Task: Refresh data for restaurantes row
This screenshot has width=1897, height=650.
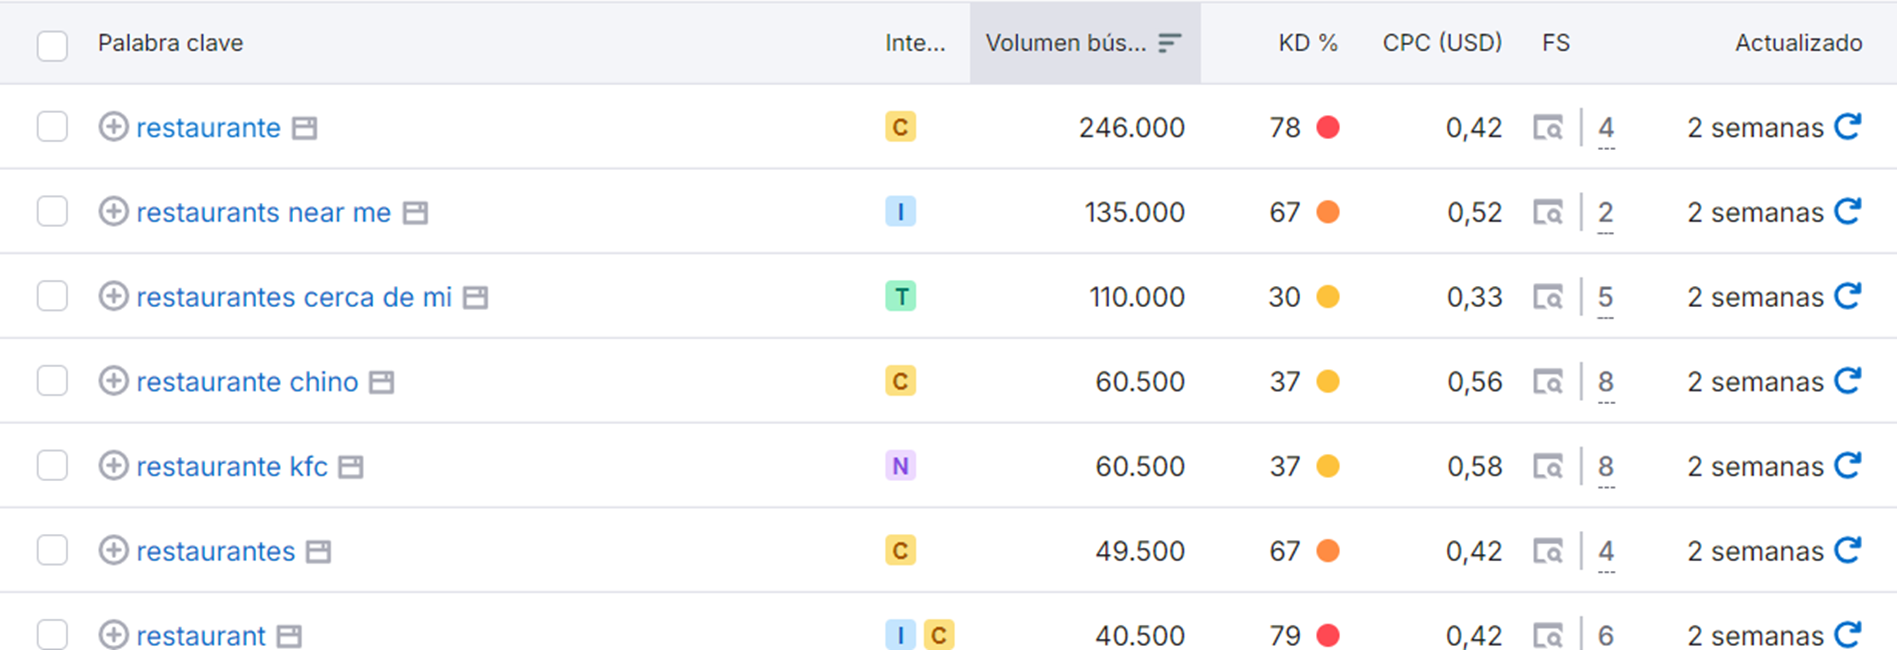Action: tap(1847, 551)
